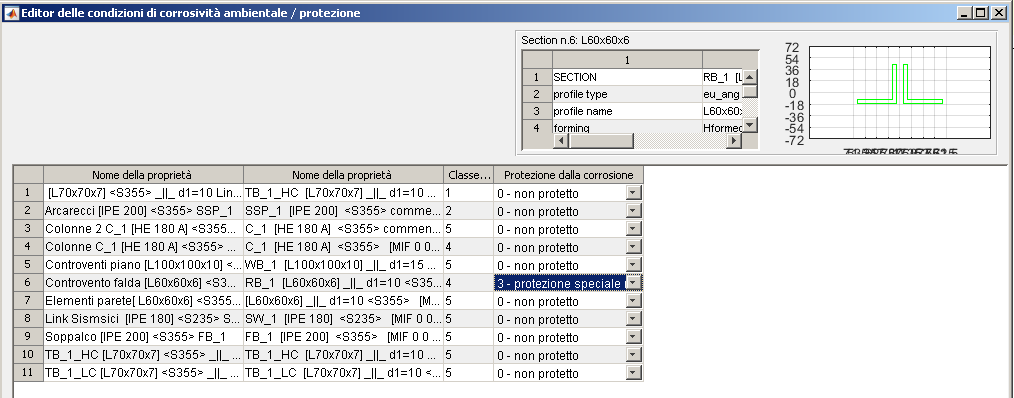Viewport: 1014px width, 398px height.
Task: Open protection dropdown for Link Sismsici row
Action: (634, 320)
